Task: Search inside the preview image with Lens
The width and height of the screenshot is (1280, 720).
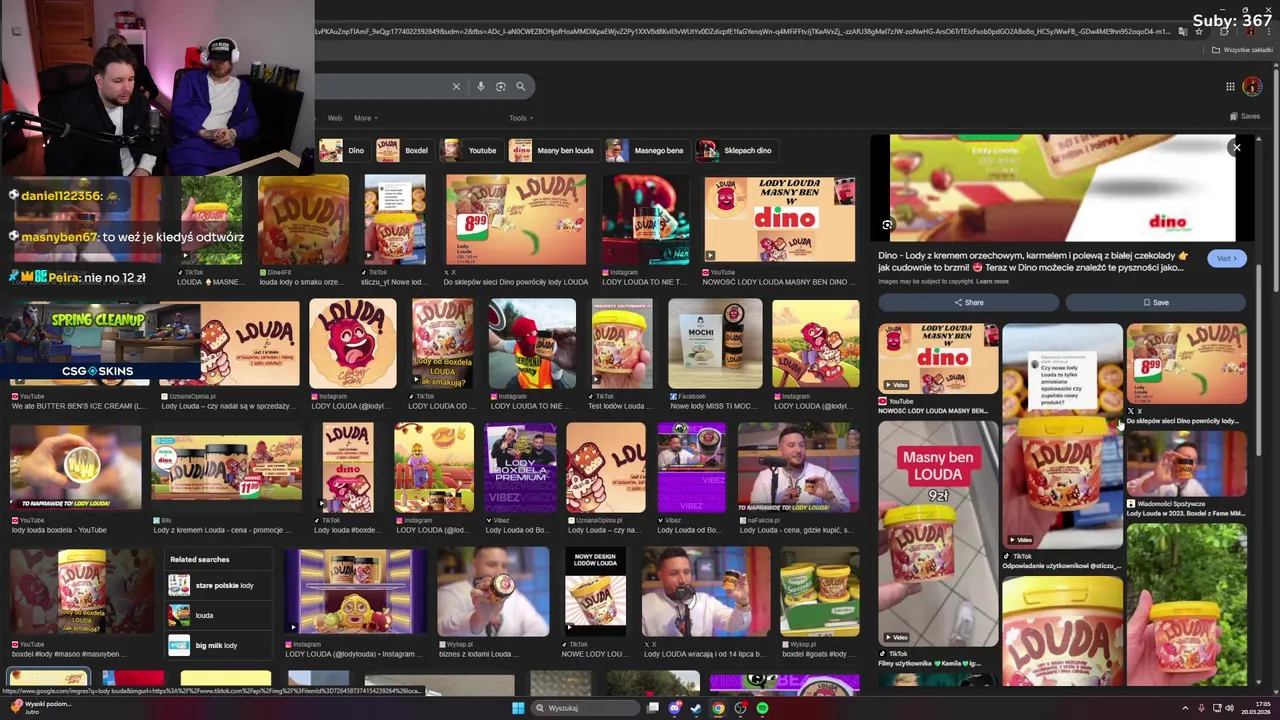Action: coord(887,225)
